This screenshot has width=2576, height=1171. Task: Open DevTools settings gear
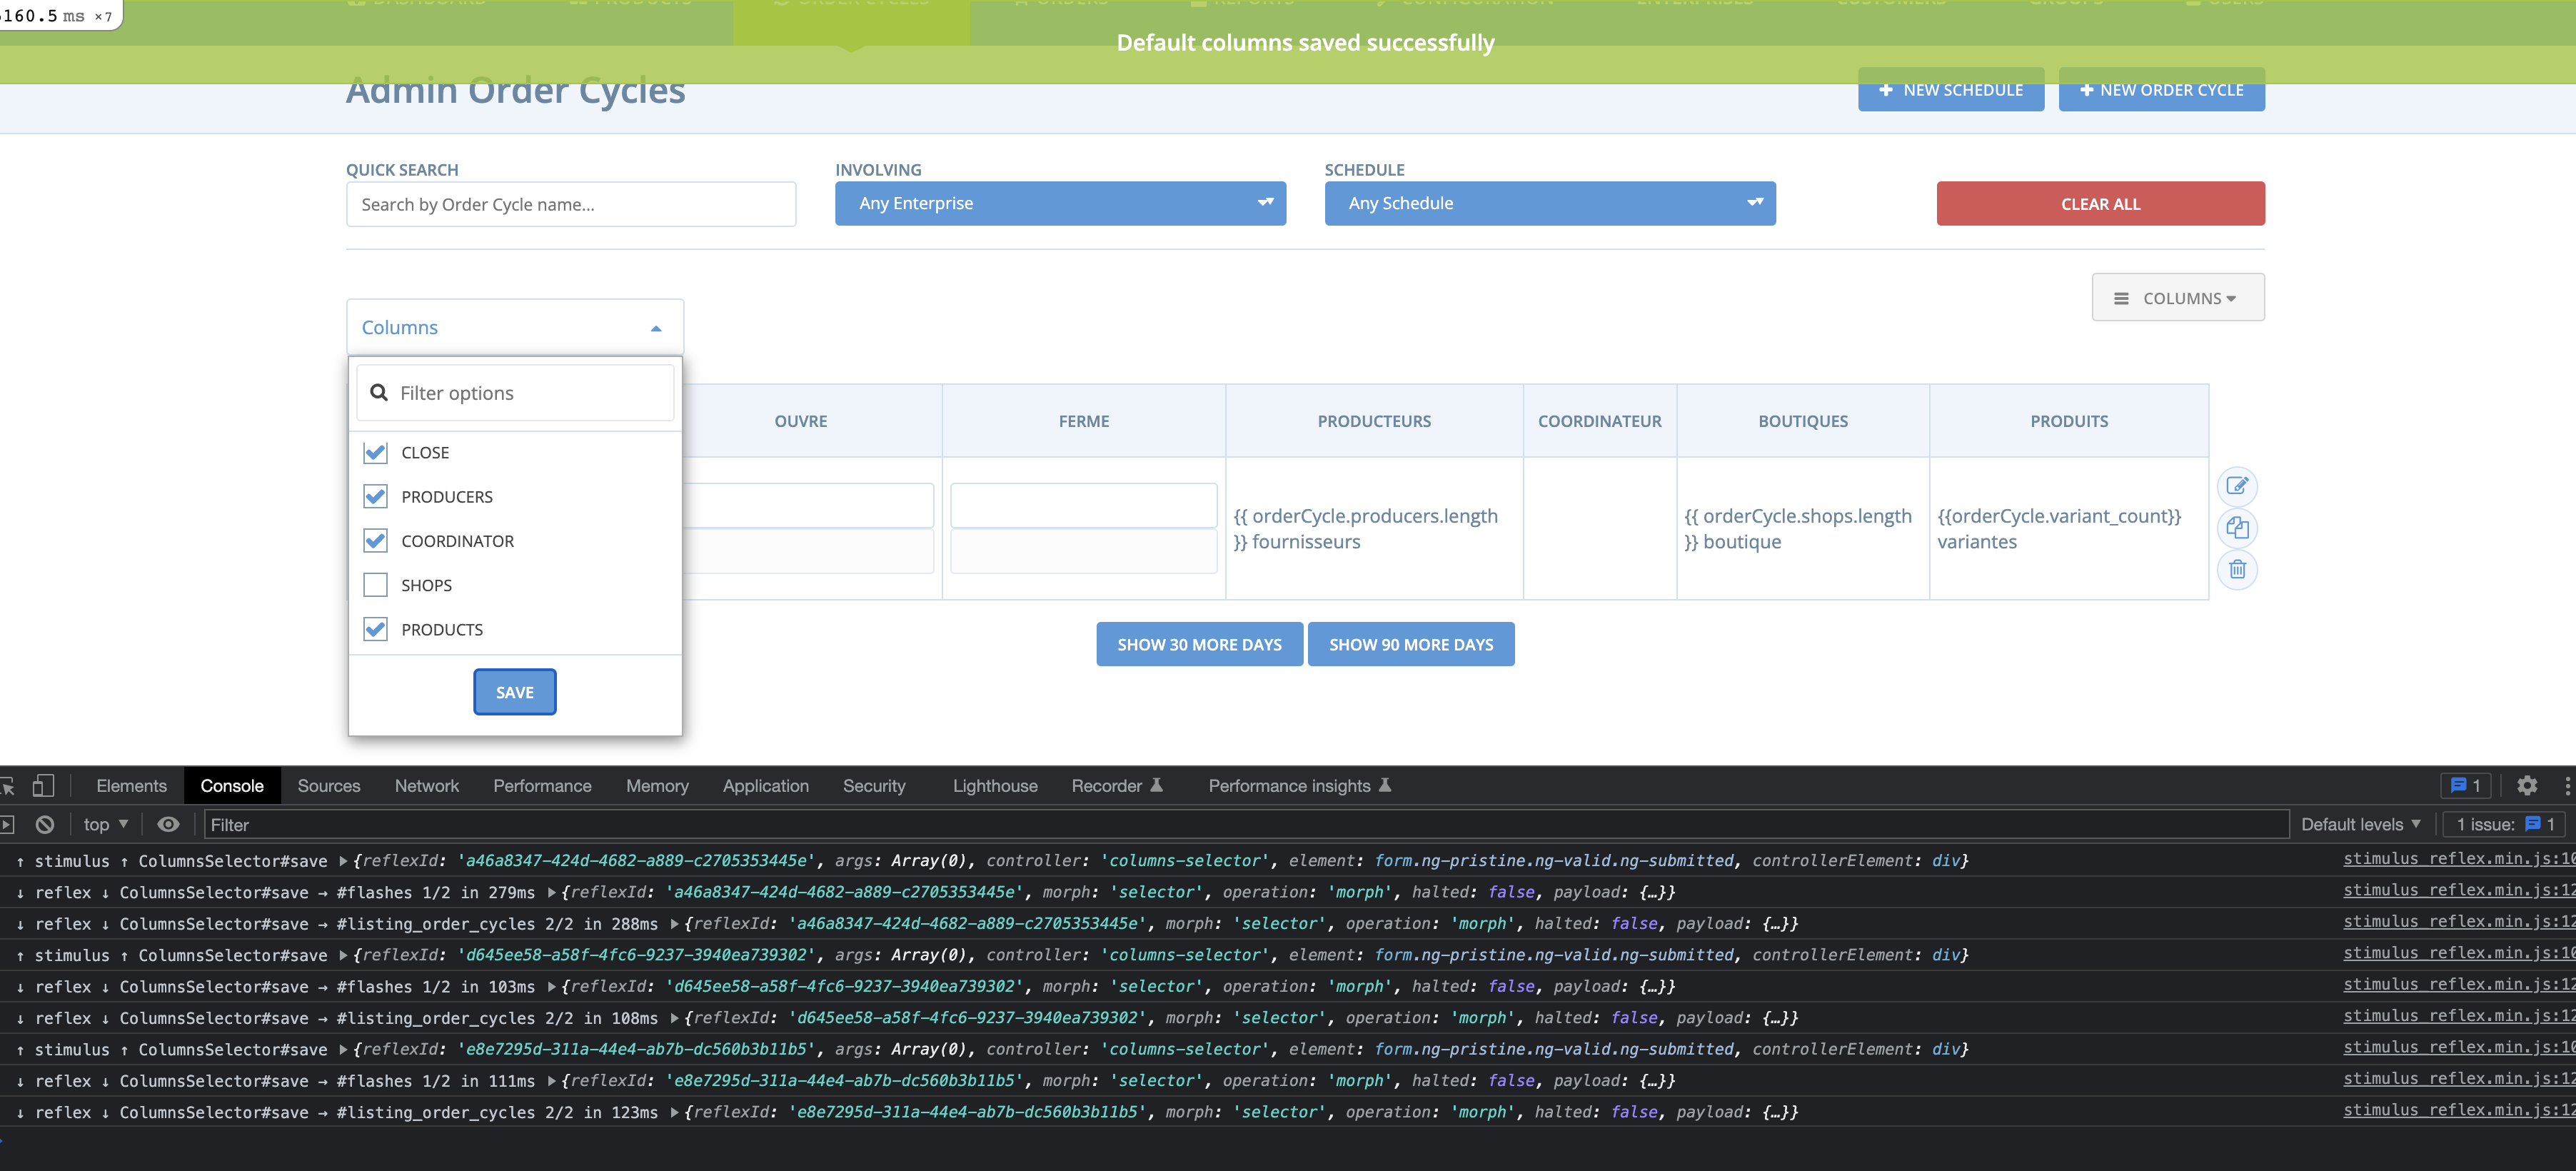tap(2528, 785)
